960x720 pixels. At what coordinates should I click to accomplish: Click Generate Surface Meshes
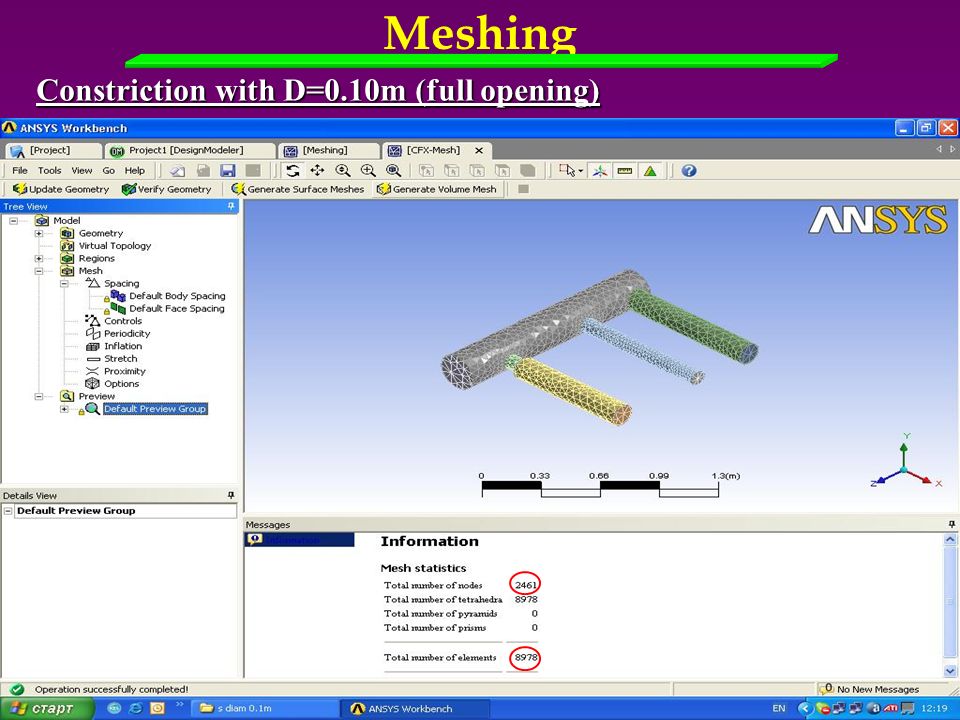[298, 189]
